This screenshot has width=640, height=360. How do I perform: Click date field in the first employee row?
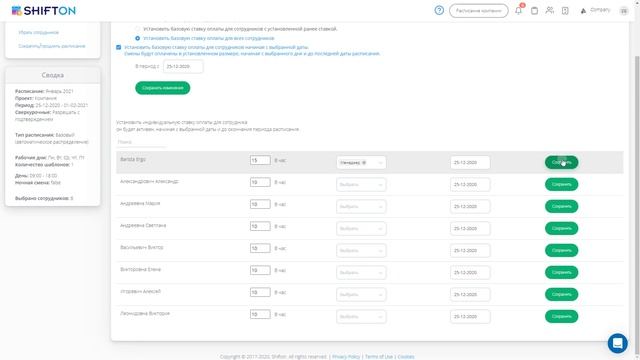click(x=470, y=162)
